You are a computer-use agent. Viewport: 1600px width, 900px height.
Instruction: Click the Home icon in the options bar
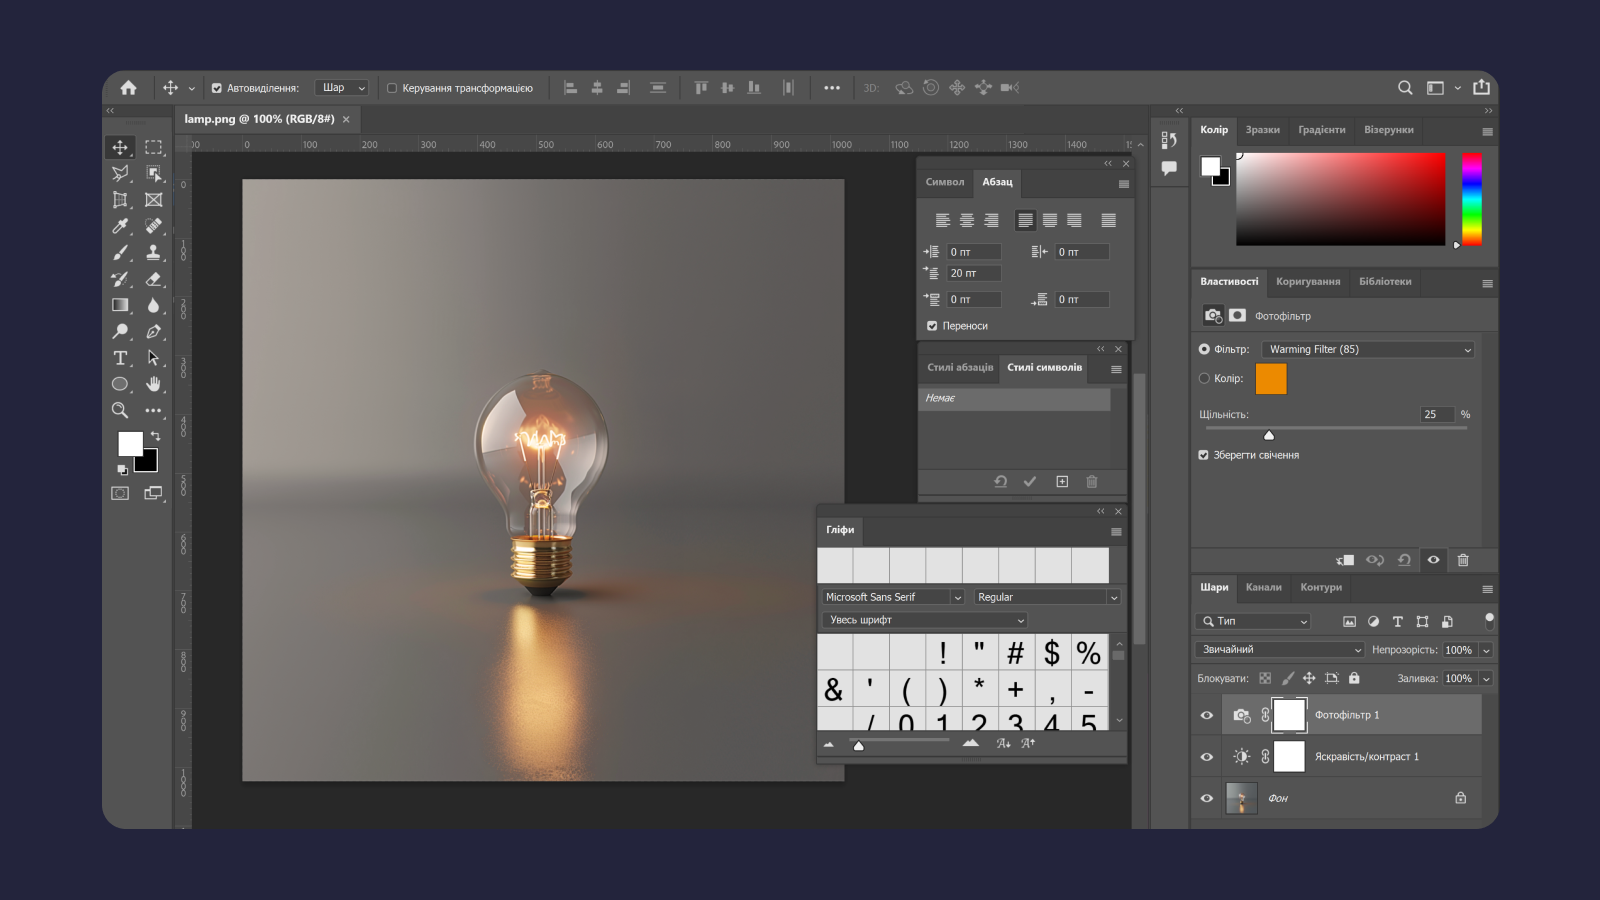point(129,88)
